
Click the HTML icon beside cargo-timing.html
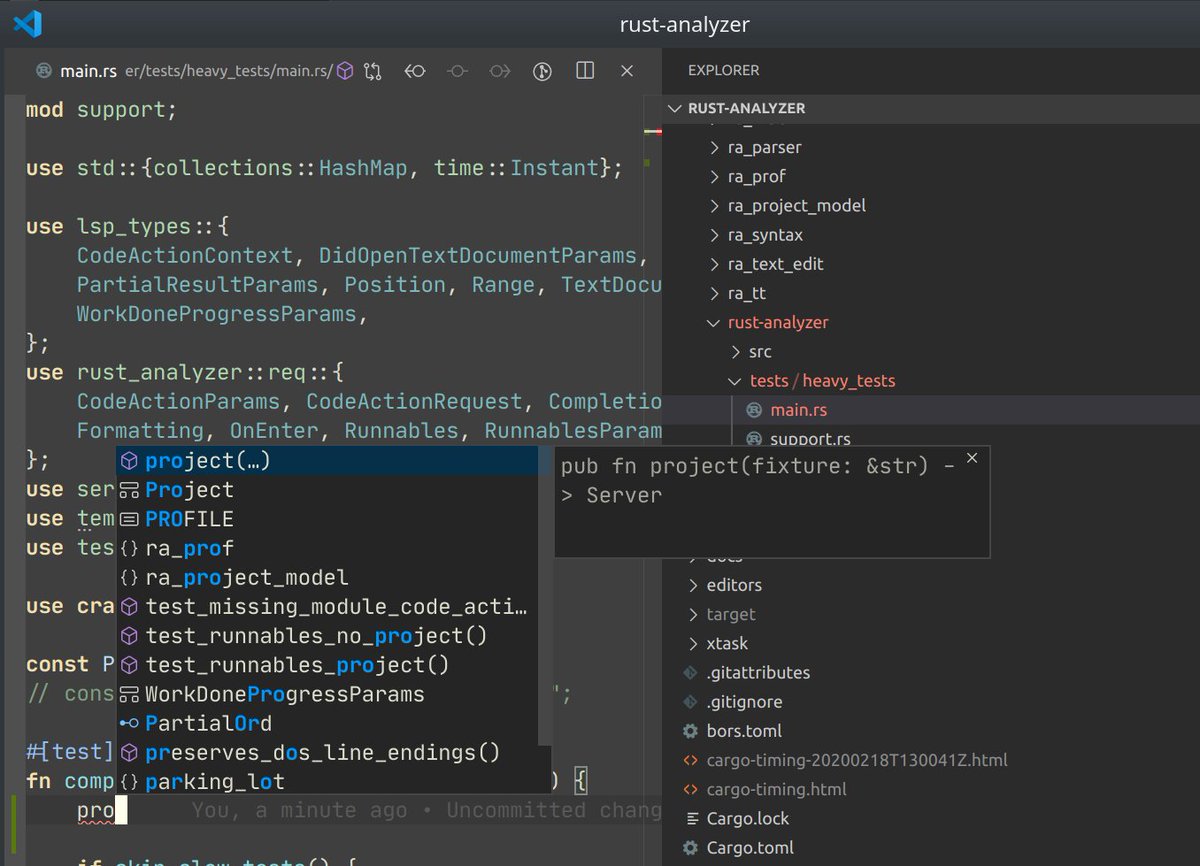690,789
